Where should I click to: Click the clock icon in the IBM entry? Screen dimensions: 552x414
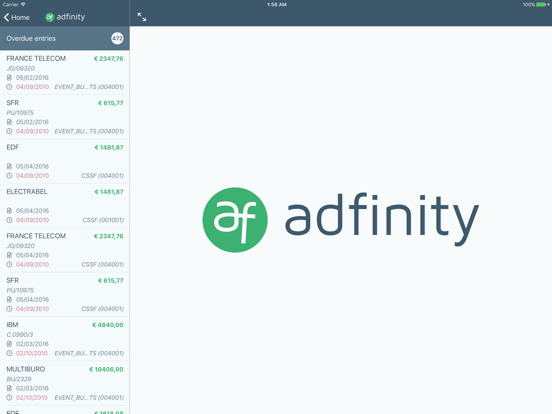pos(10,353)
